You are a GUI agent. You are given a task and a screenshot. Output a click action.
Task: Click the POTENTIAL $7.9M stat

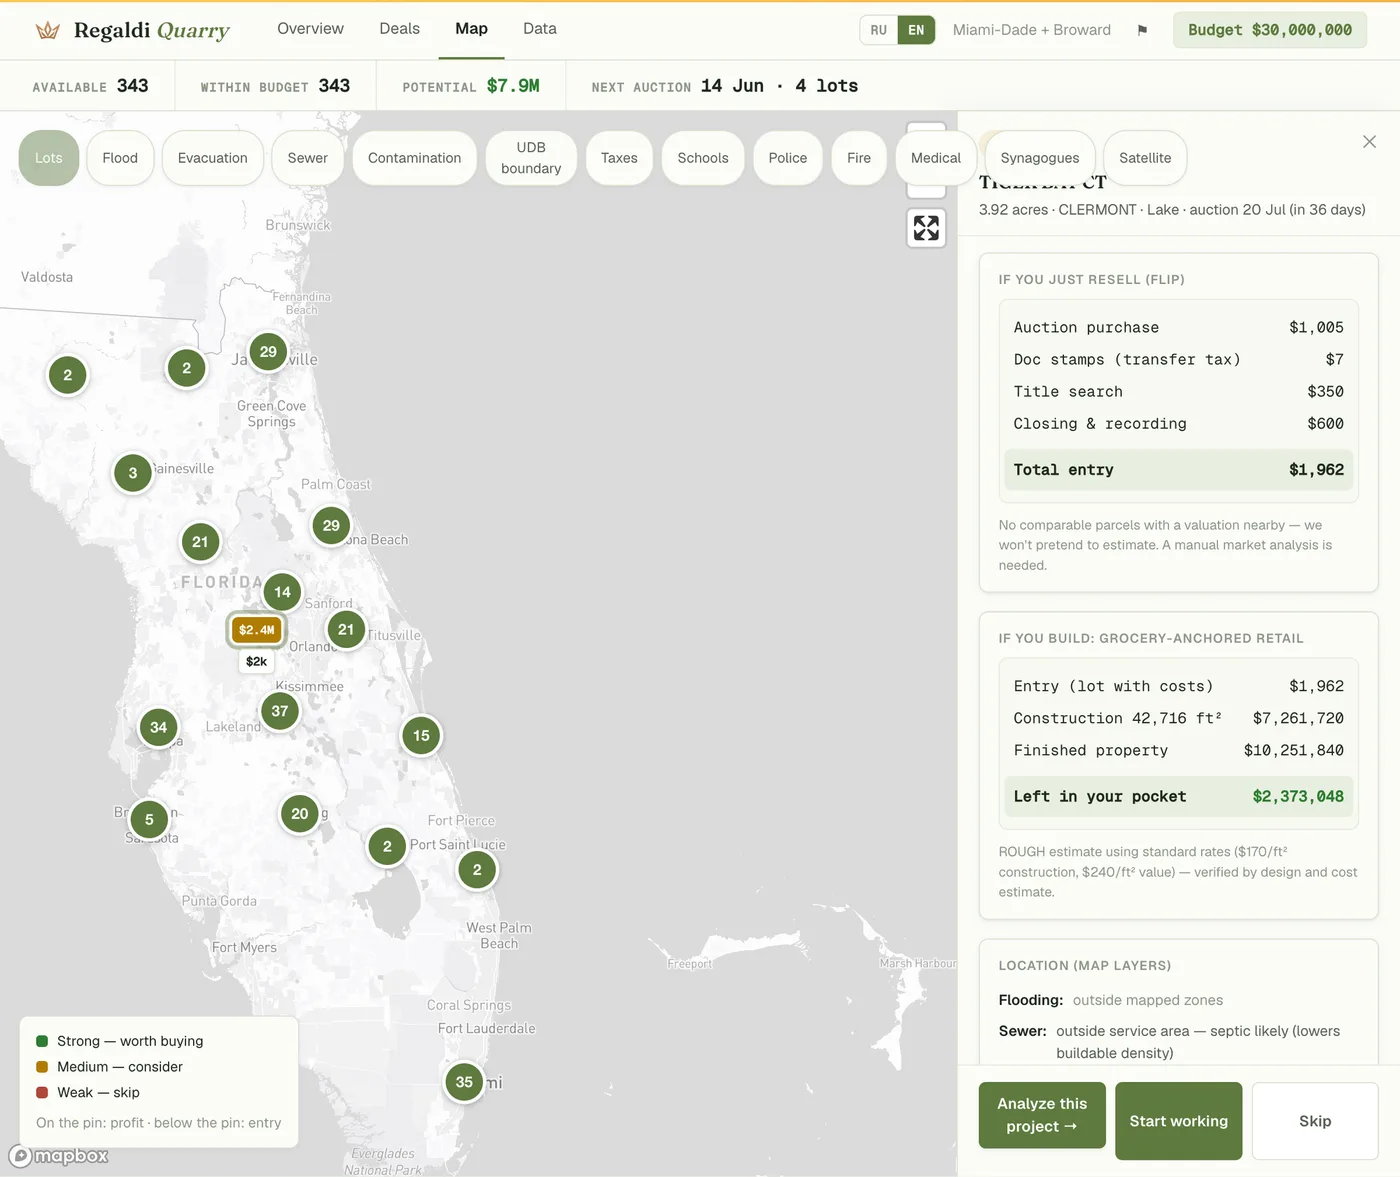[x=471, y=86]
